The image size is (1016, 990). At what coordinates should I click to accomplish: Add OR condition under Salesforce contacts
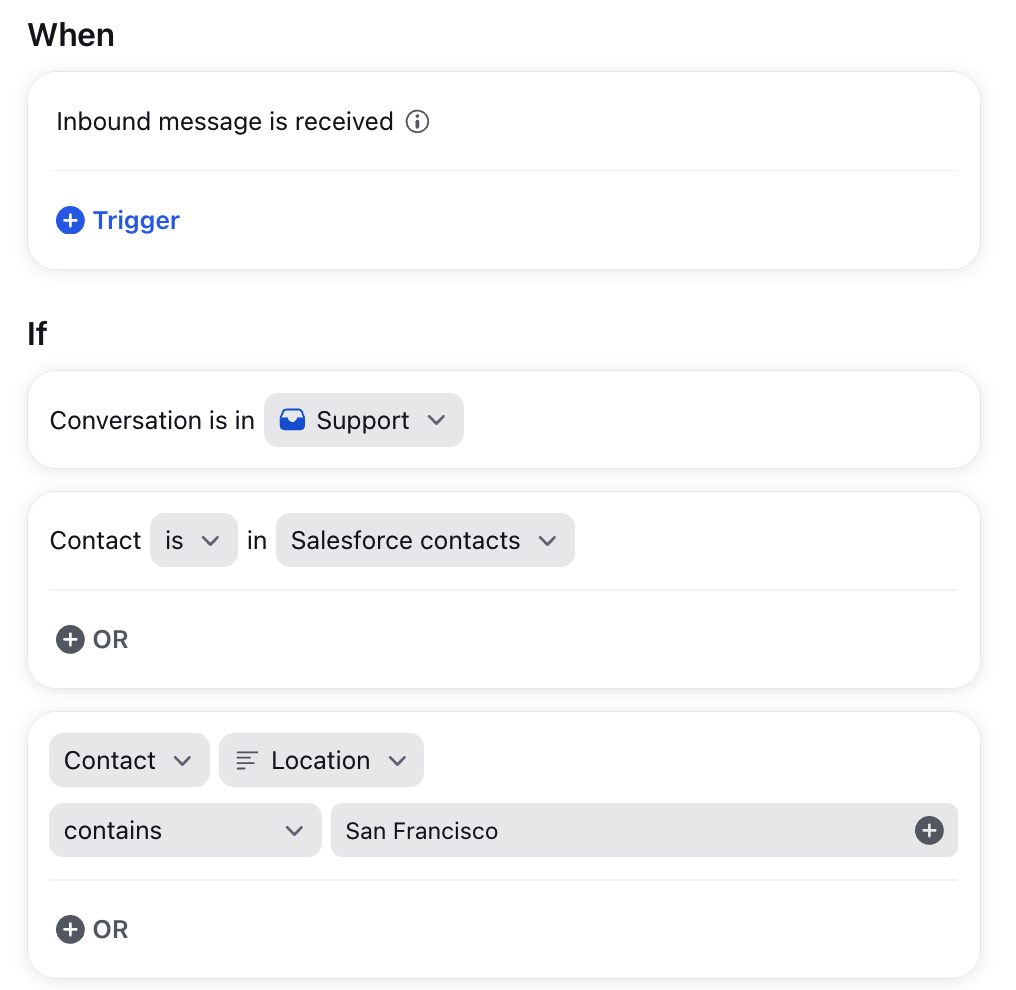tap(92, 639)
